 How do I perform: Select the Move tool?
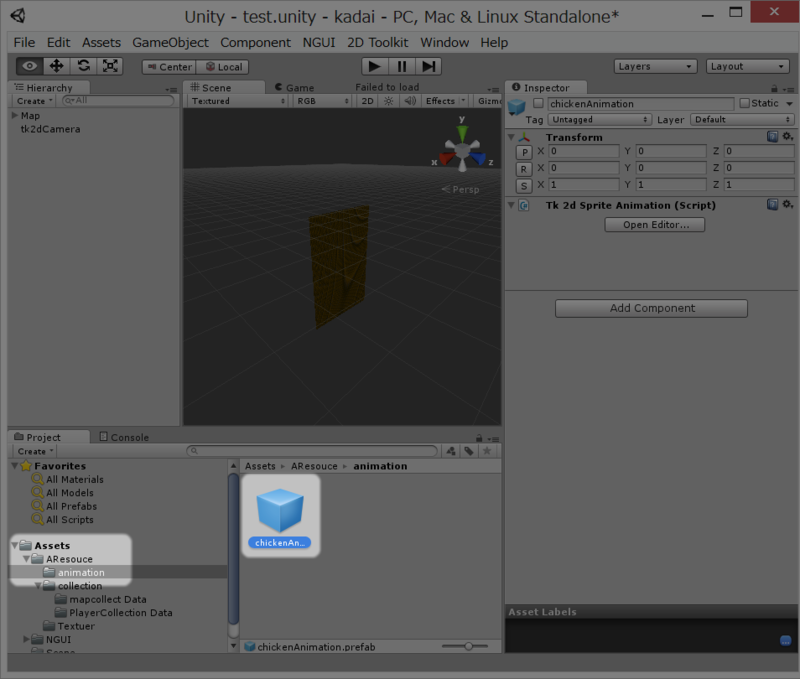pyautogui.click(x=56, y=66)
